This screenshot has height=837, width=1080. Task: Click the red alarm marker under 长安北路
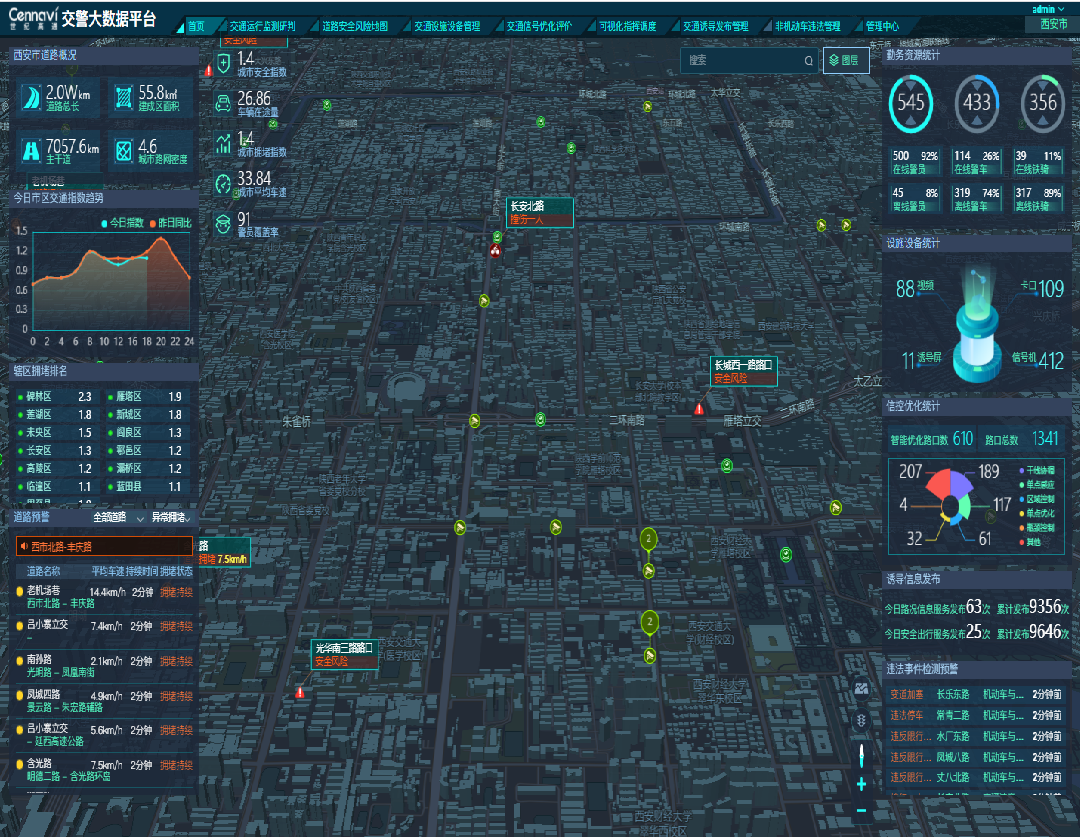495,251
